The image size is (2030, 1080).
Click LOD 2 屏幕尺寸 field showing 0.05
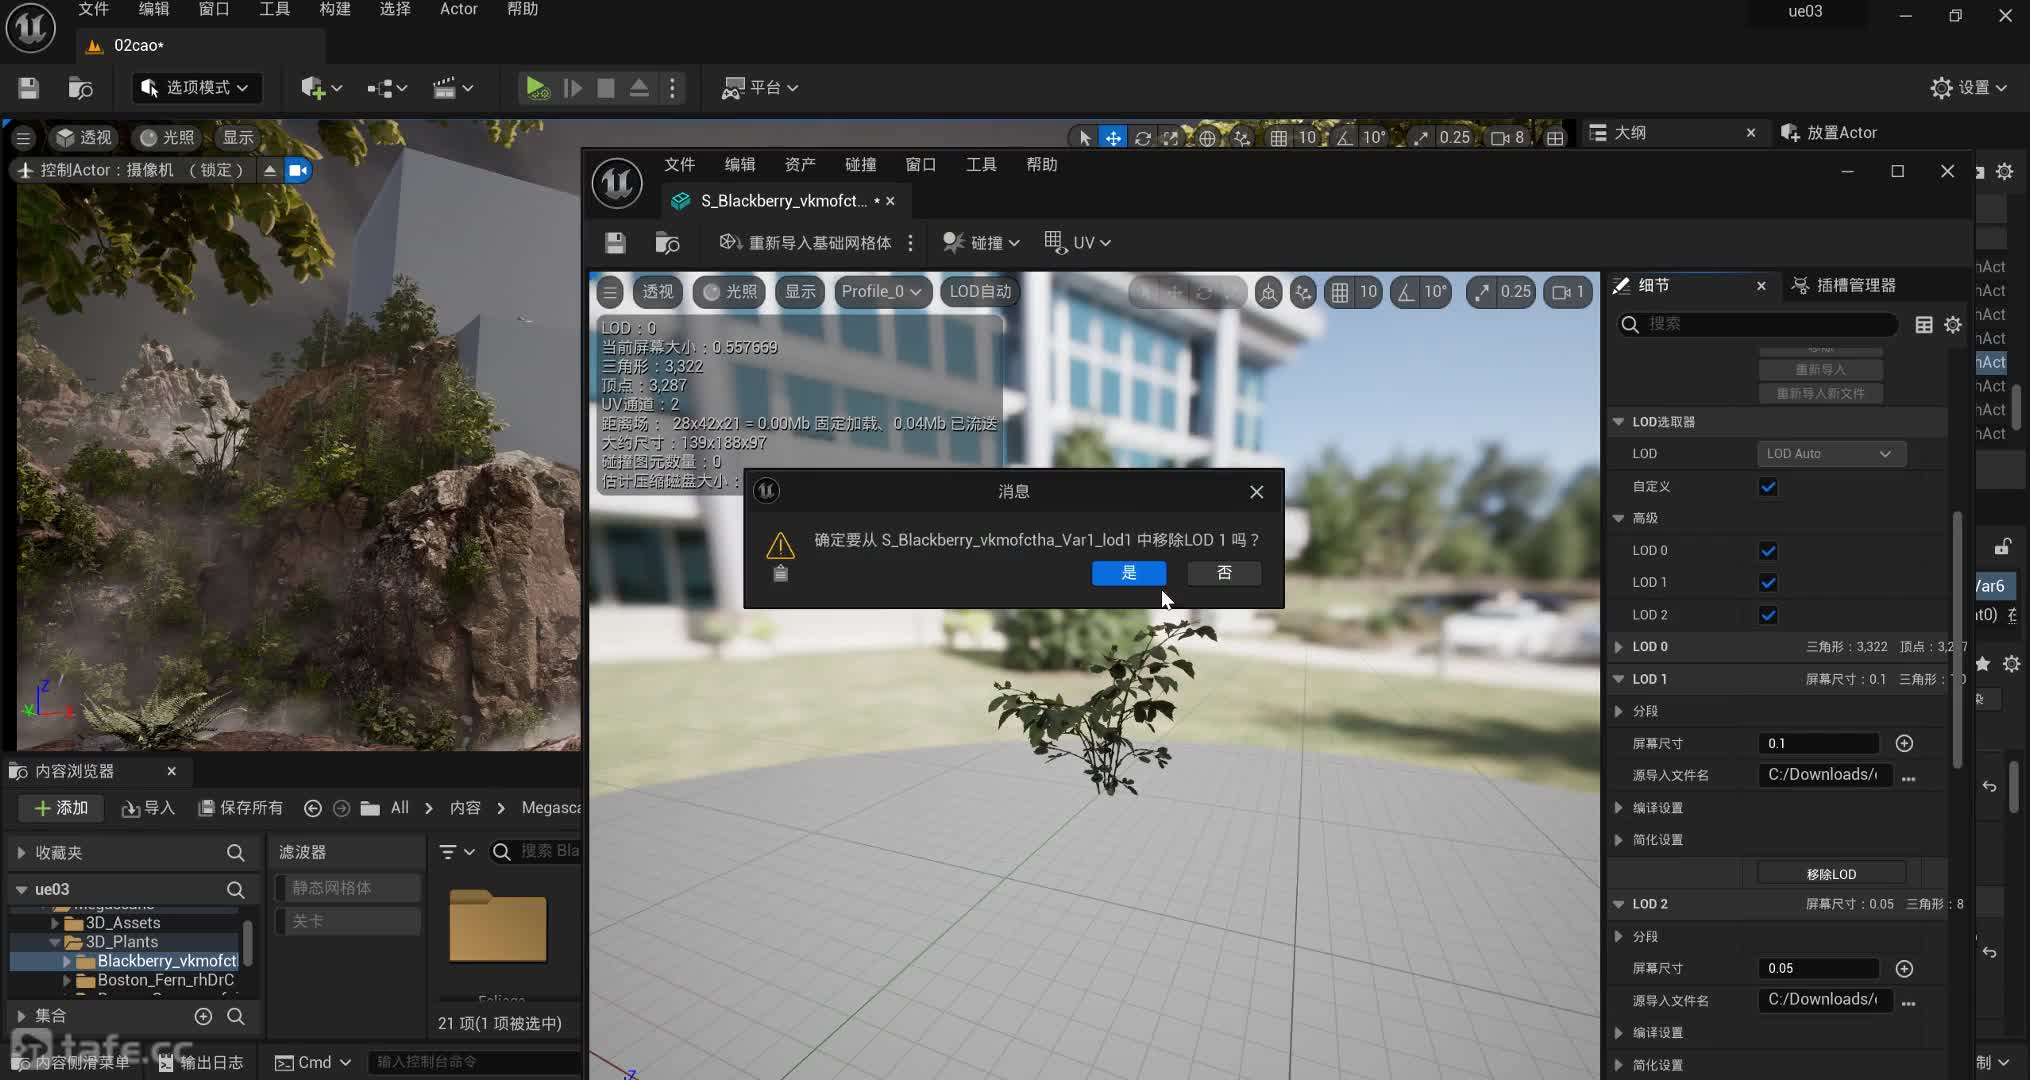tap(1819, 968)
